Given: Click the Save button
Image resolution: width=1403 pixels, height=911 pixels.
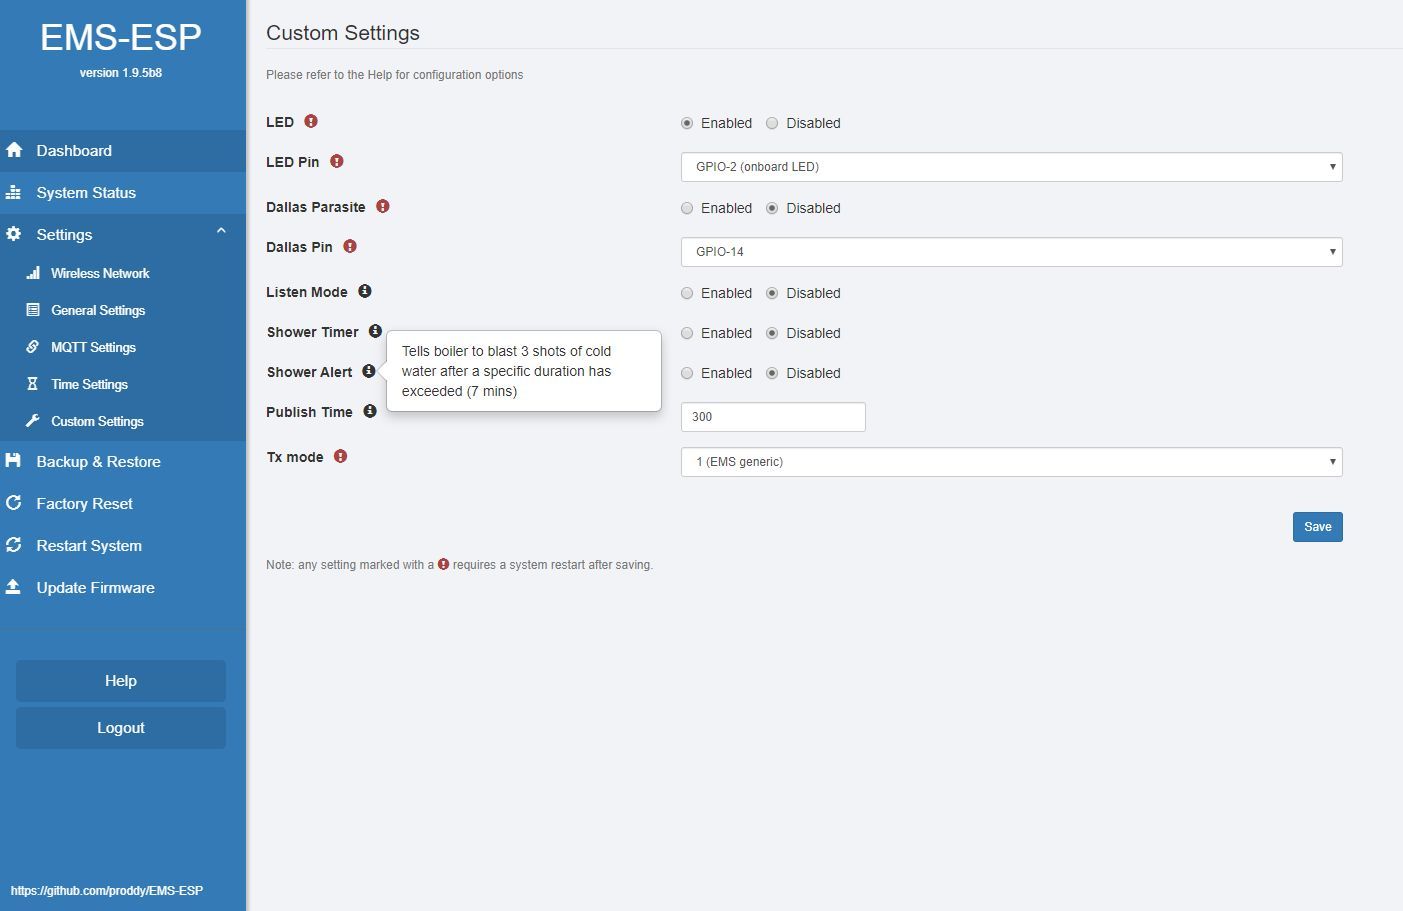Looking at the screenshot, I should pyautogui.click(x=1317, y=527).
